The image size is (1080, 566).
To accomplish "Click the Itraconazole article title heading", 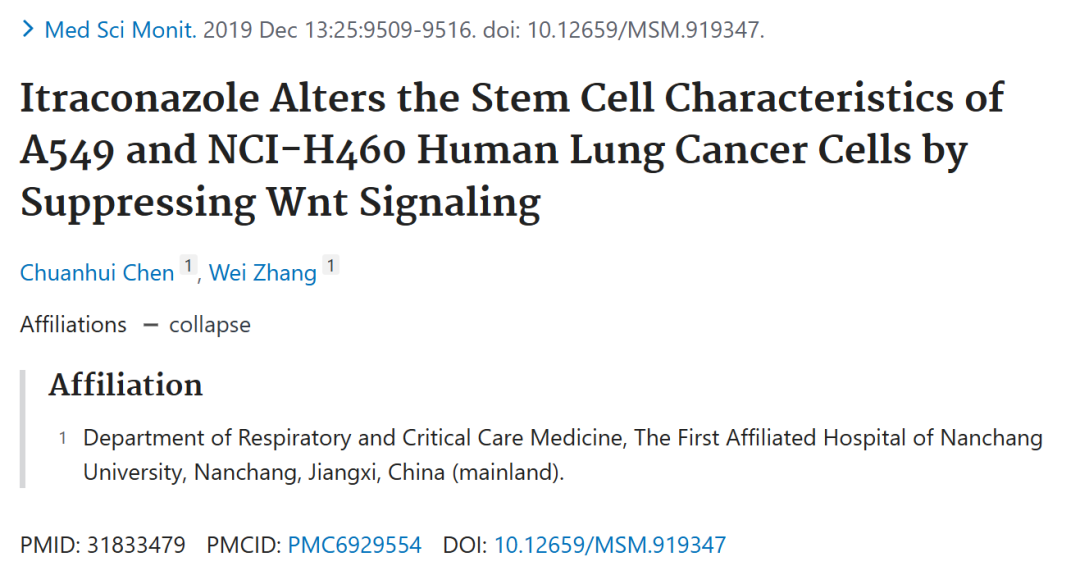I will tap(512, 150).
